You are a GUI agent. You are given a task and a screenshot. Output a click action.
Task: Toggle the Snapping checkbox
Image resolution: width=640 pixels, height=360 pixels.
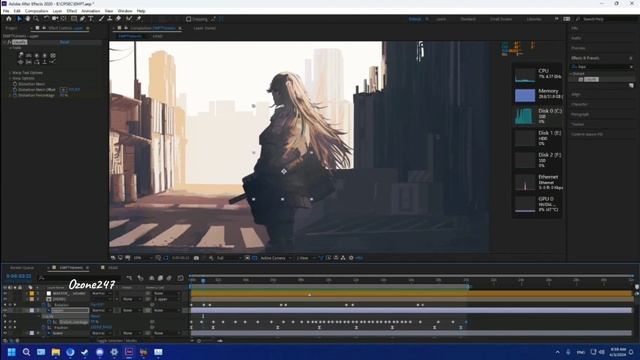(189, 19)
